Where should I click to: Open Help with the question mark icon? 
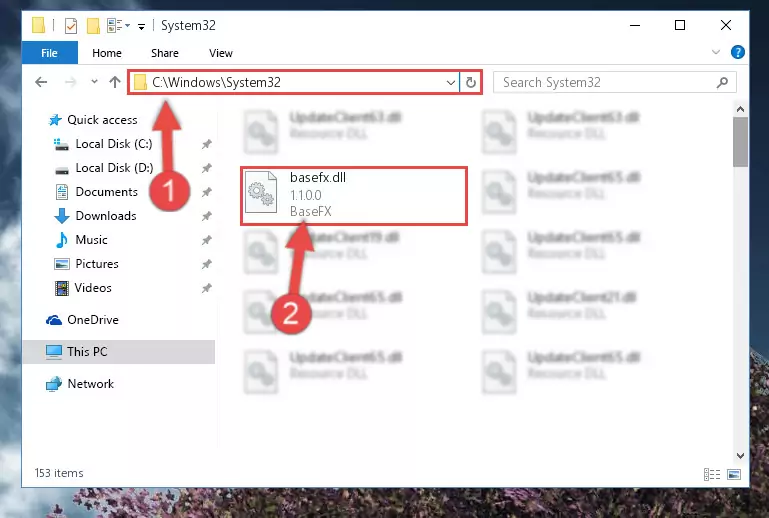[x=737, y=52]
